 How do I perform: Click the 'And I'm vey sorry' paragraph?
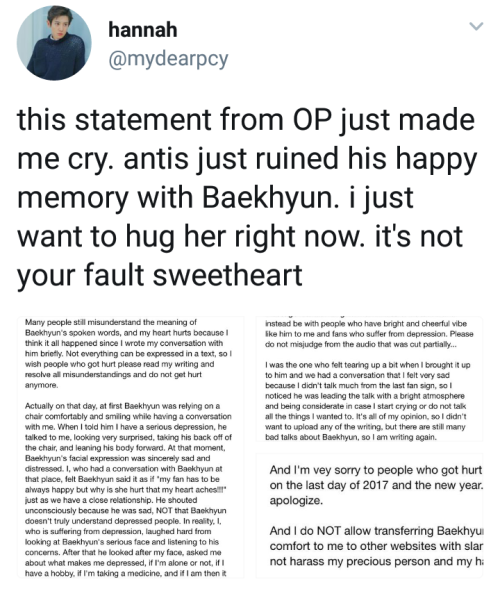pos(376,485)
